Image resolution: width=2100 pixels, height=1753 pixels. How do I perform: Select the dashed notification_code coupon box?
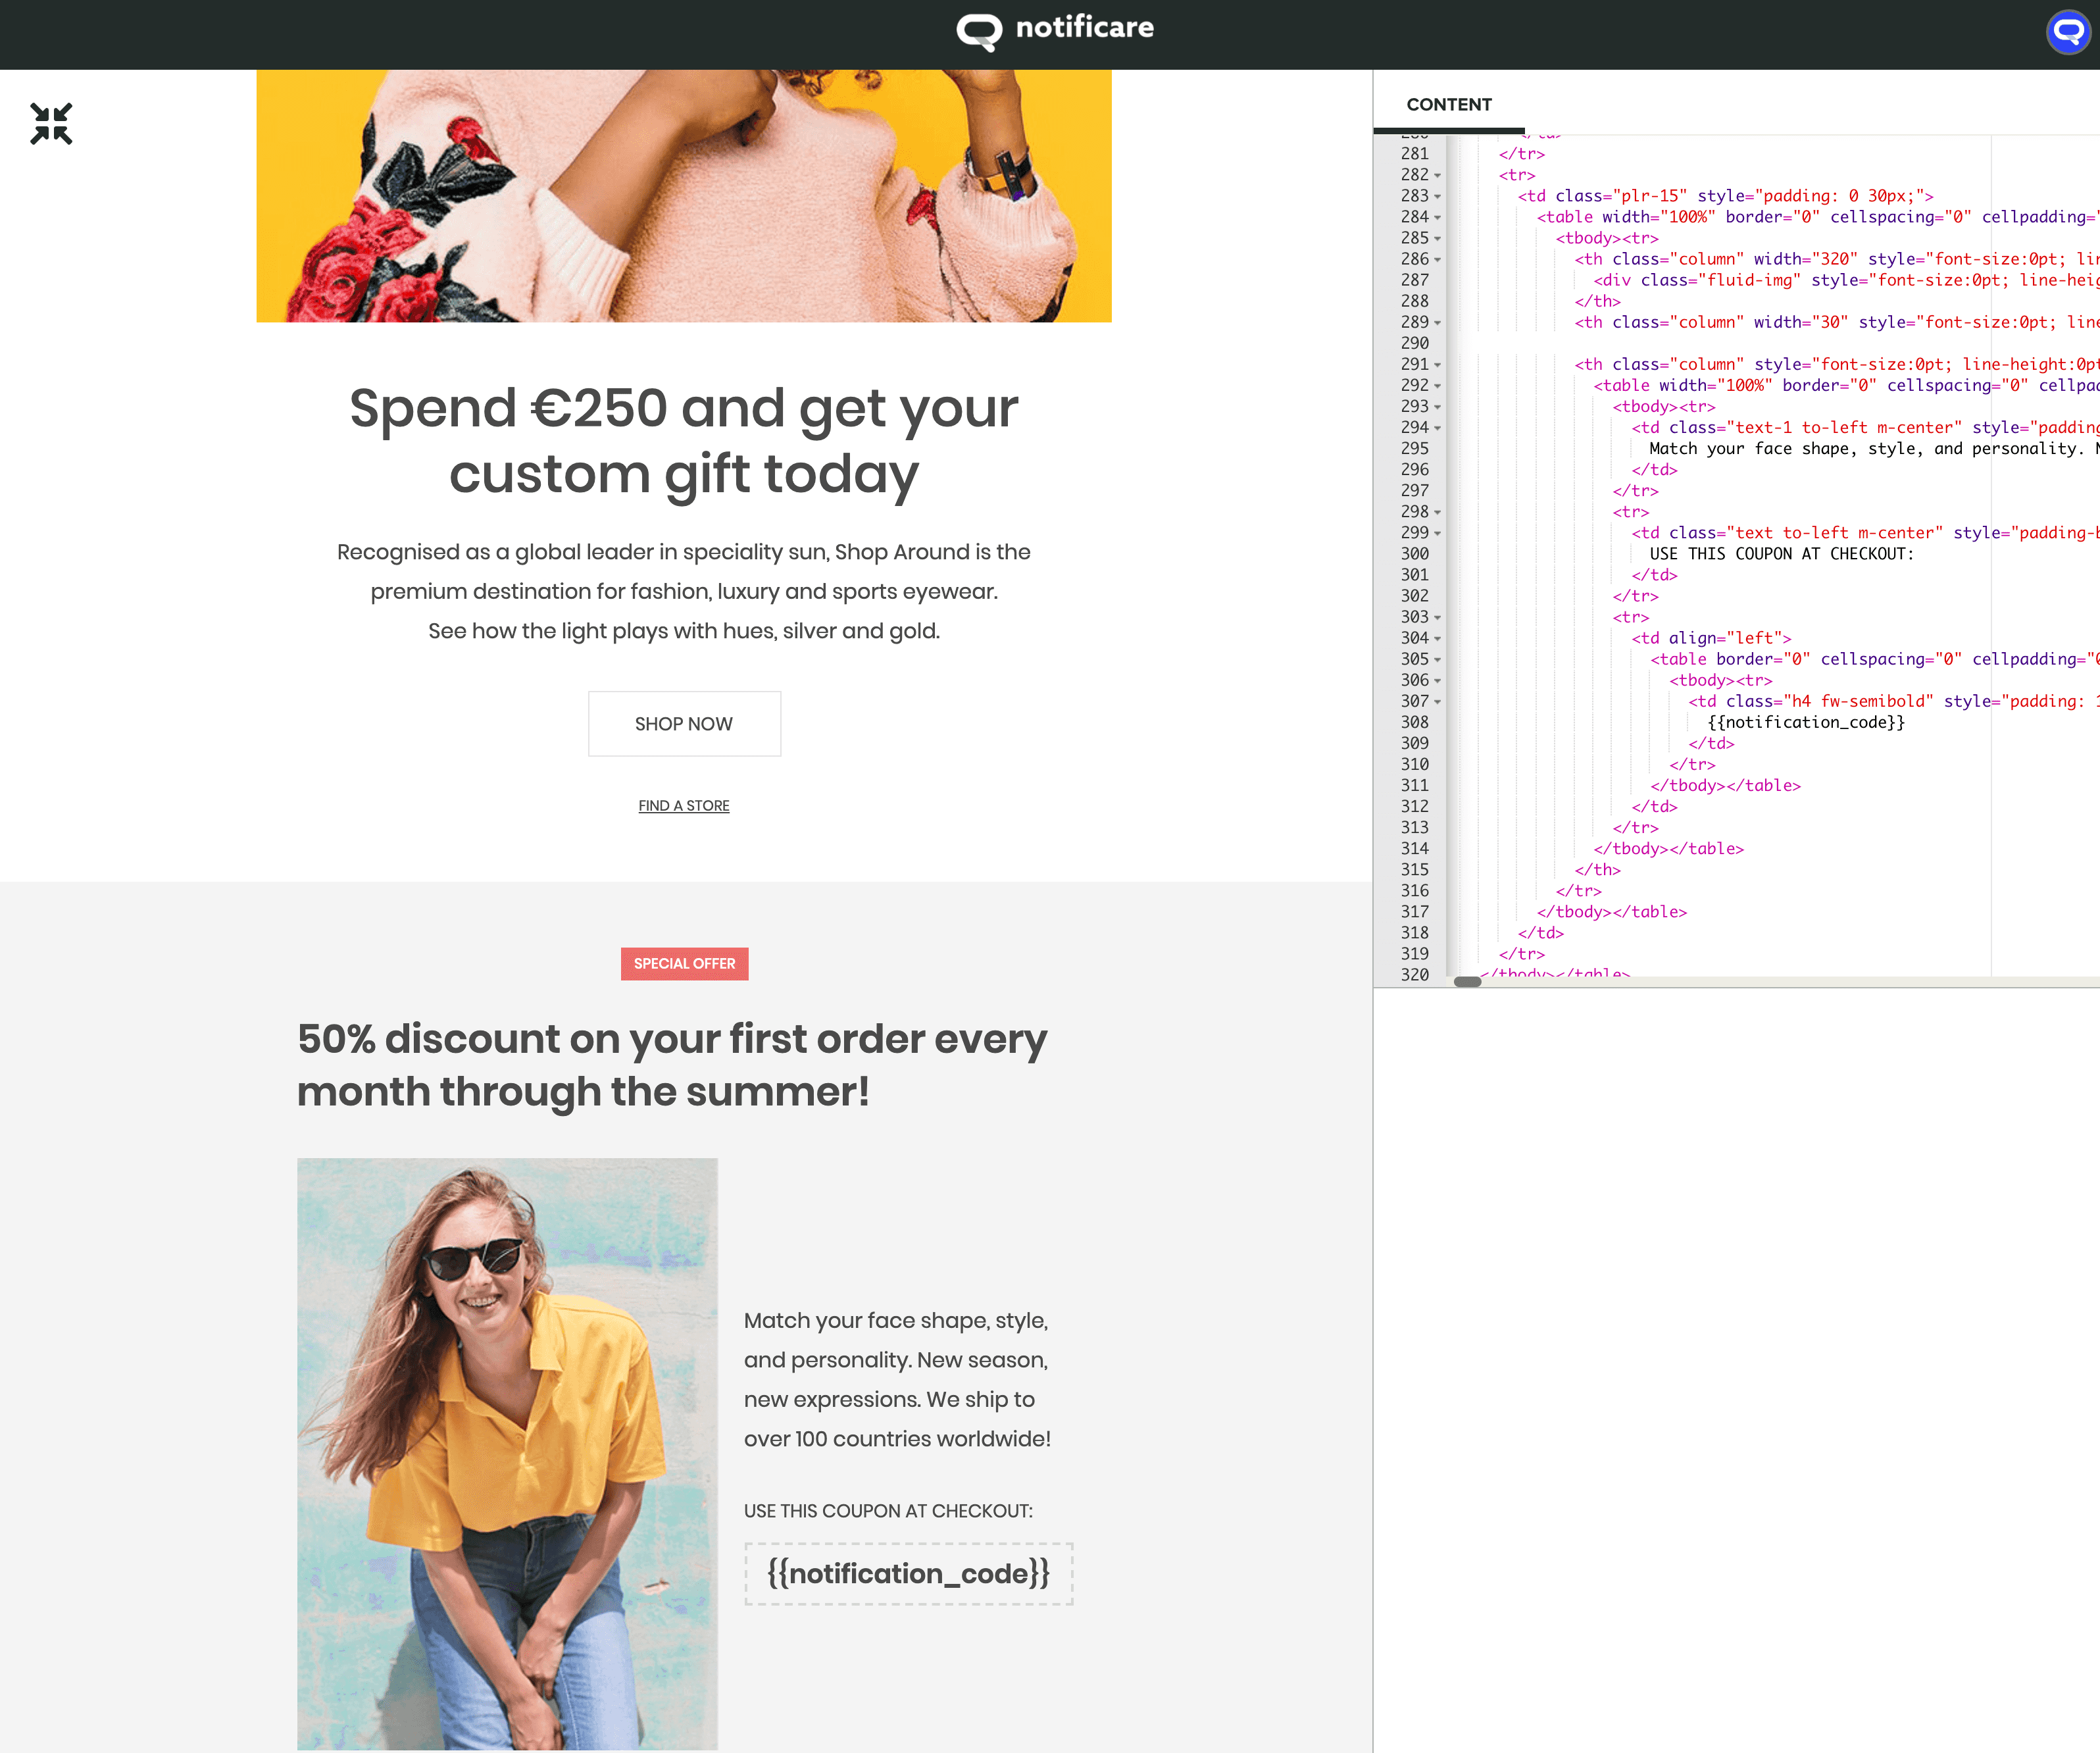pyautogui.click(x=908, y=1573)
